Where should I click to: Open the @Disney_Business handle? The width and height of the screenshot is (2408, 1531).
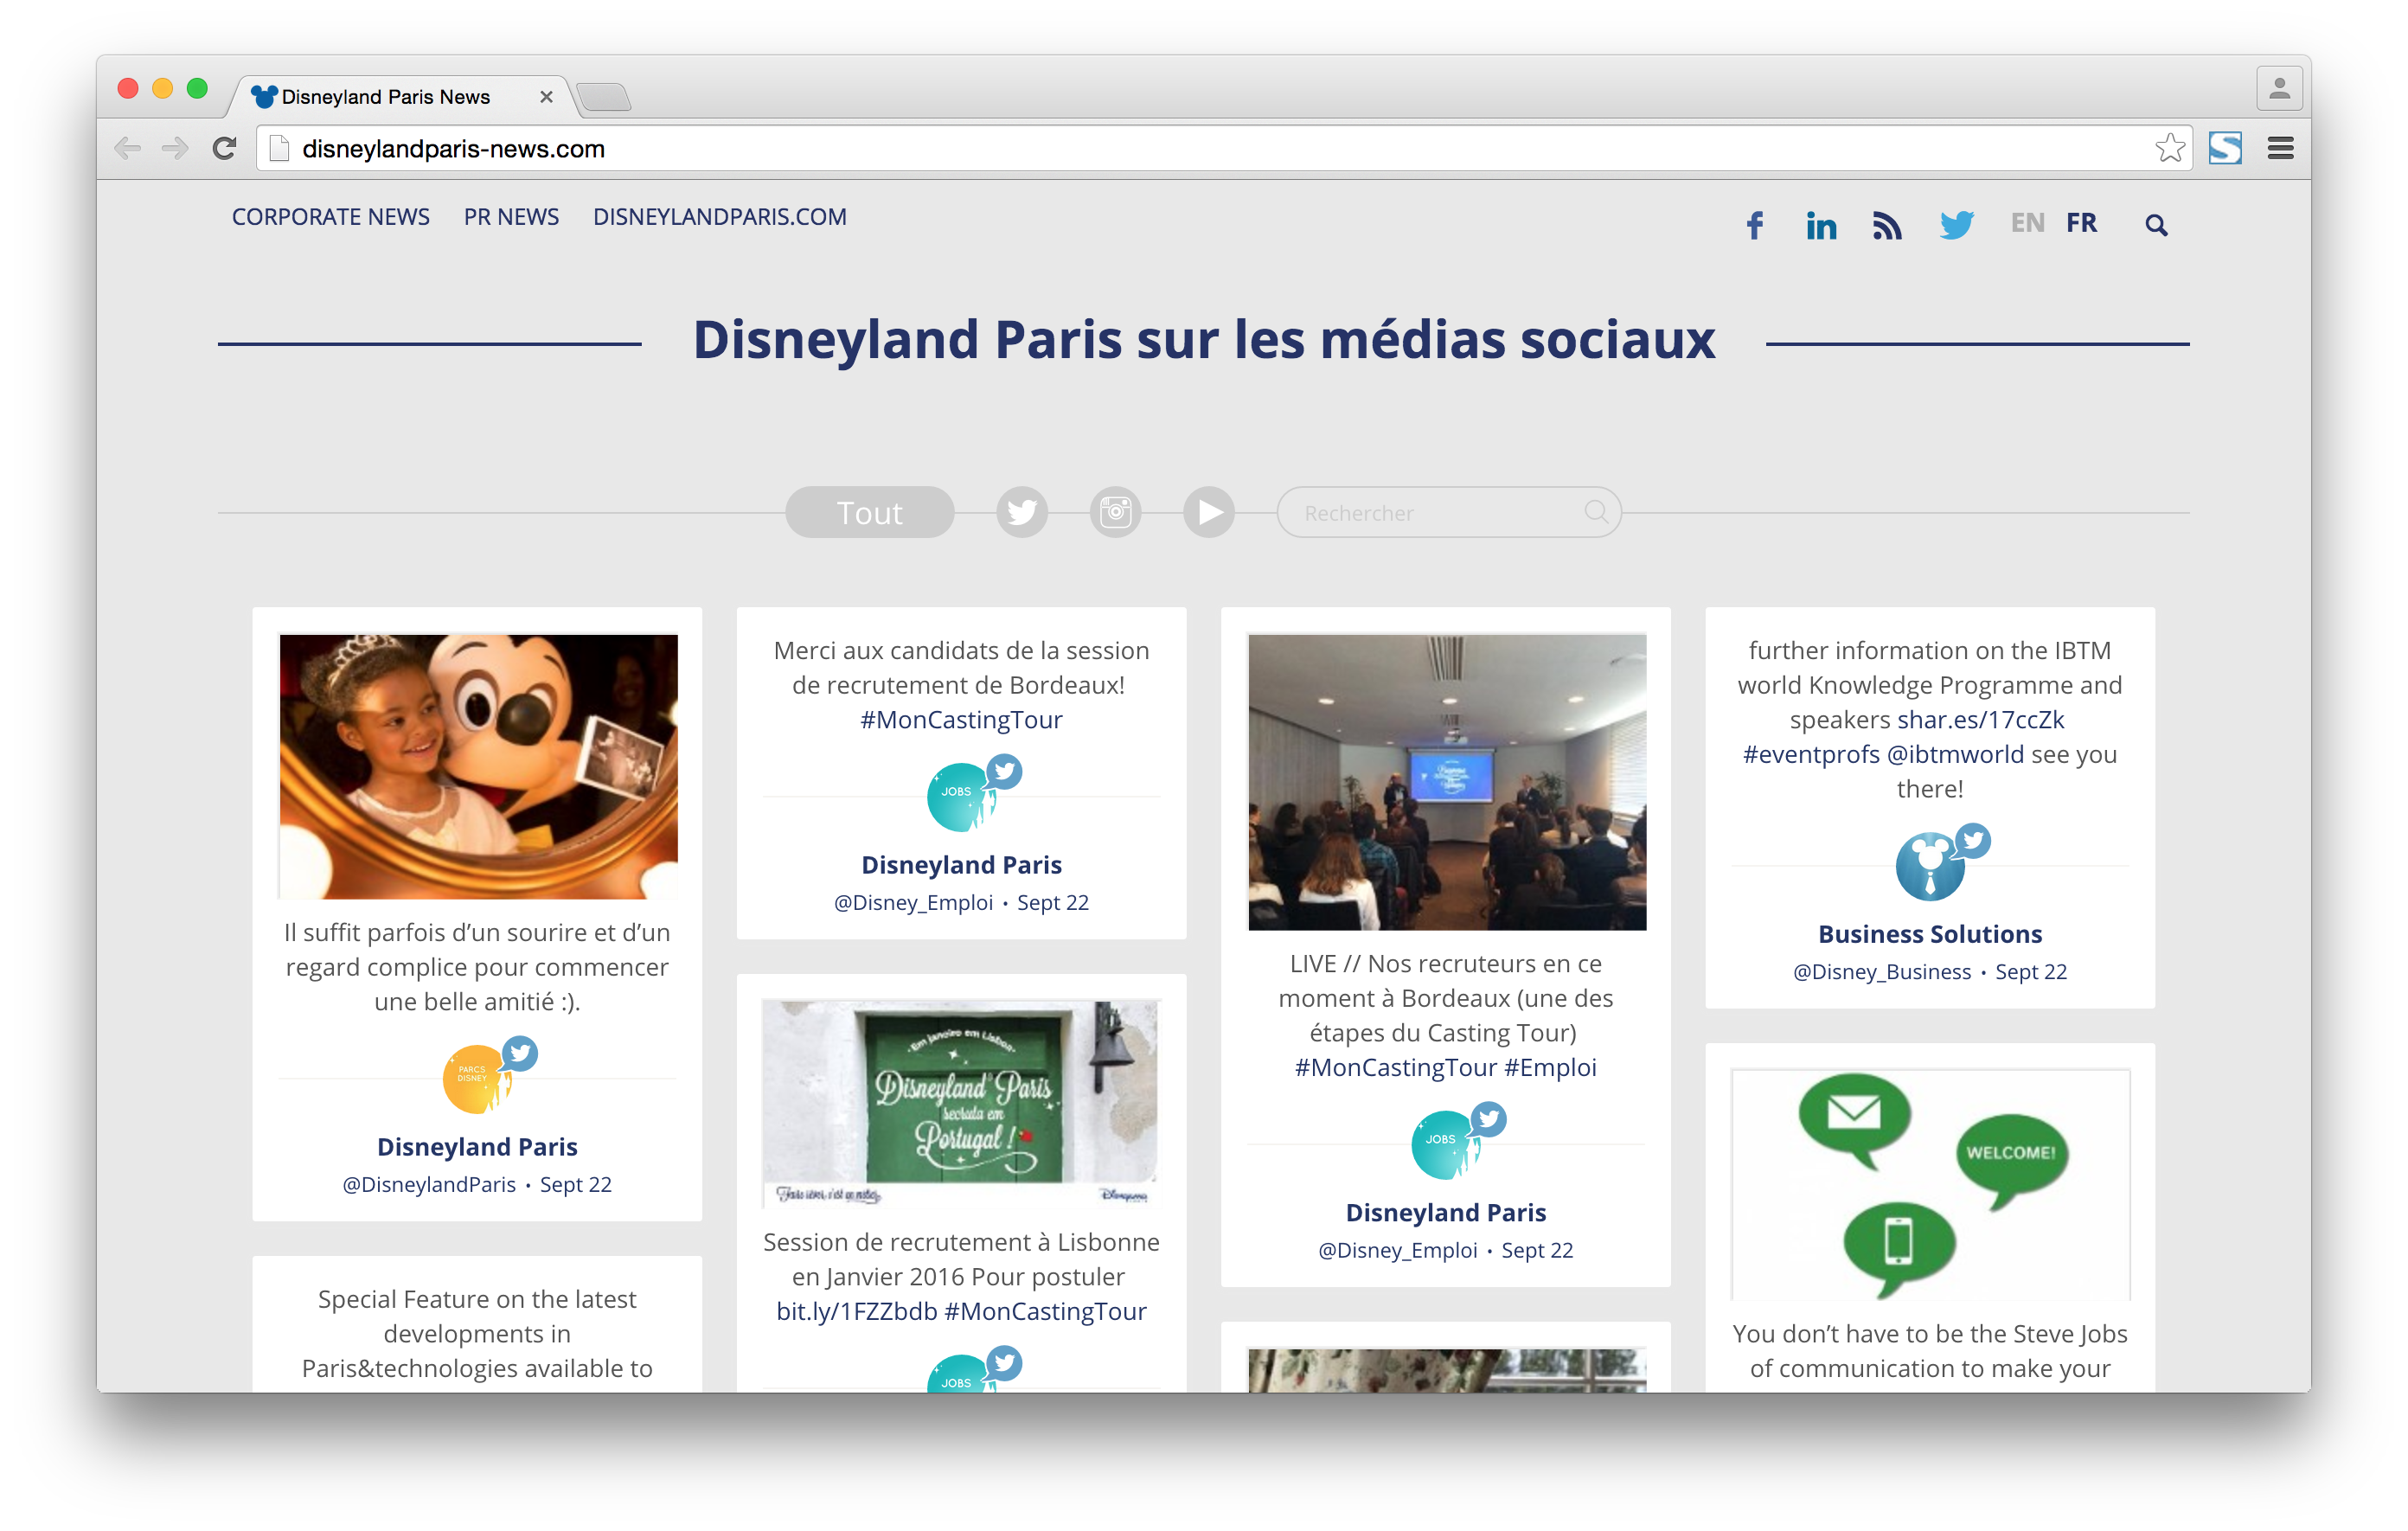[x=1881, y=972]
